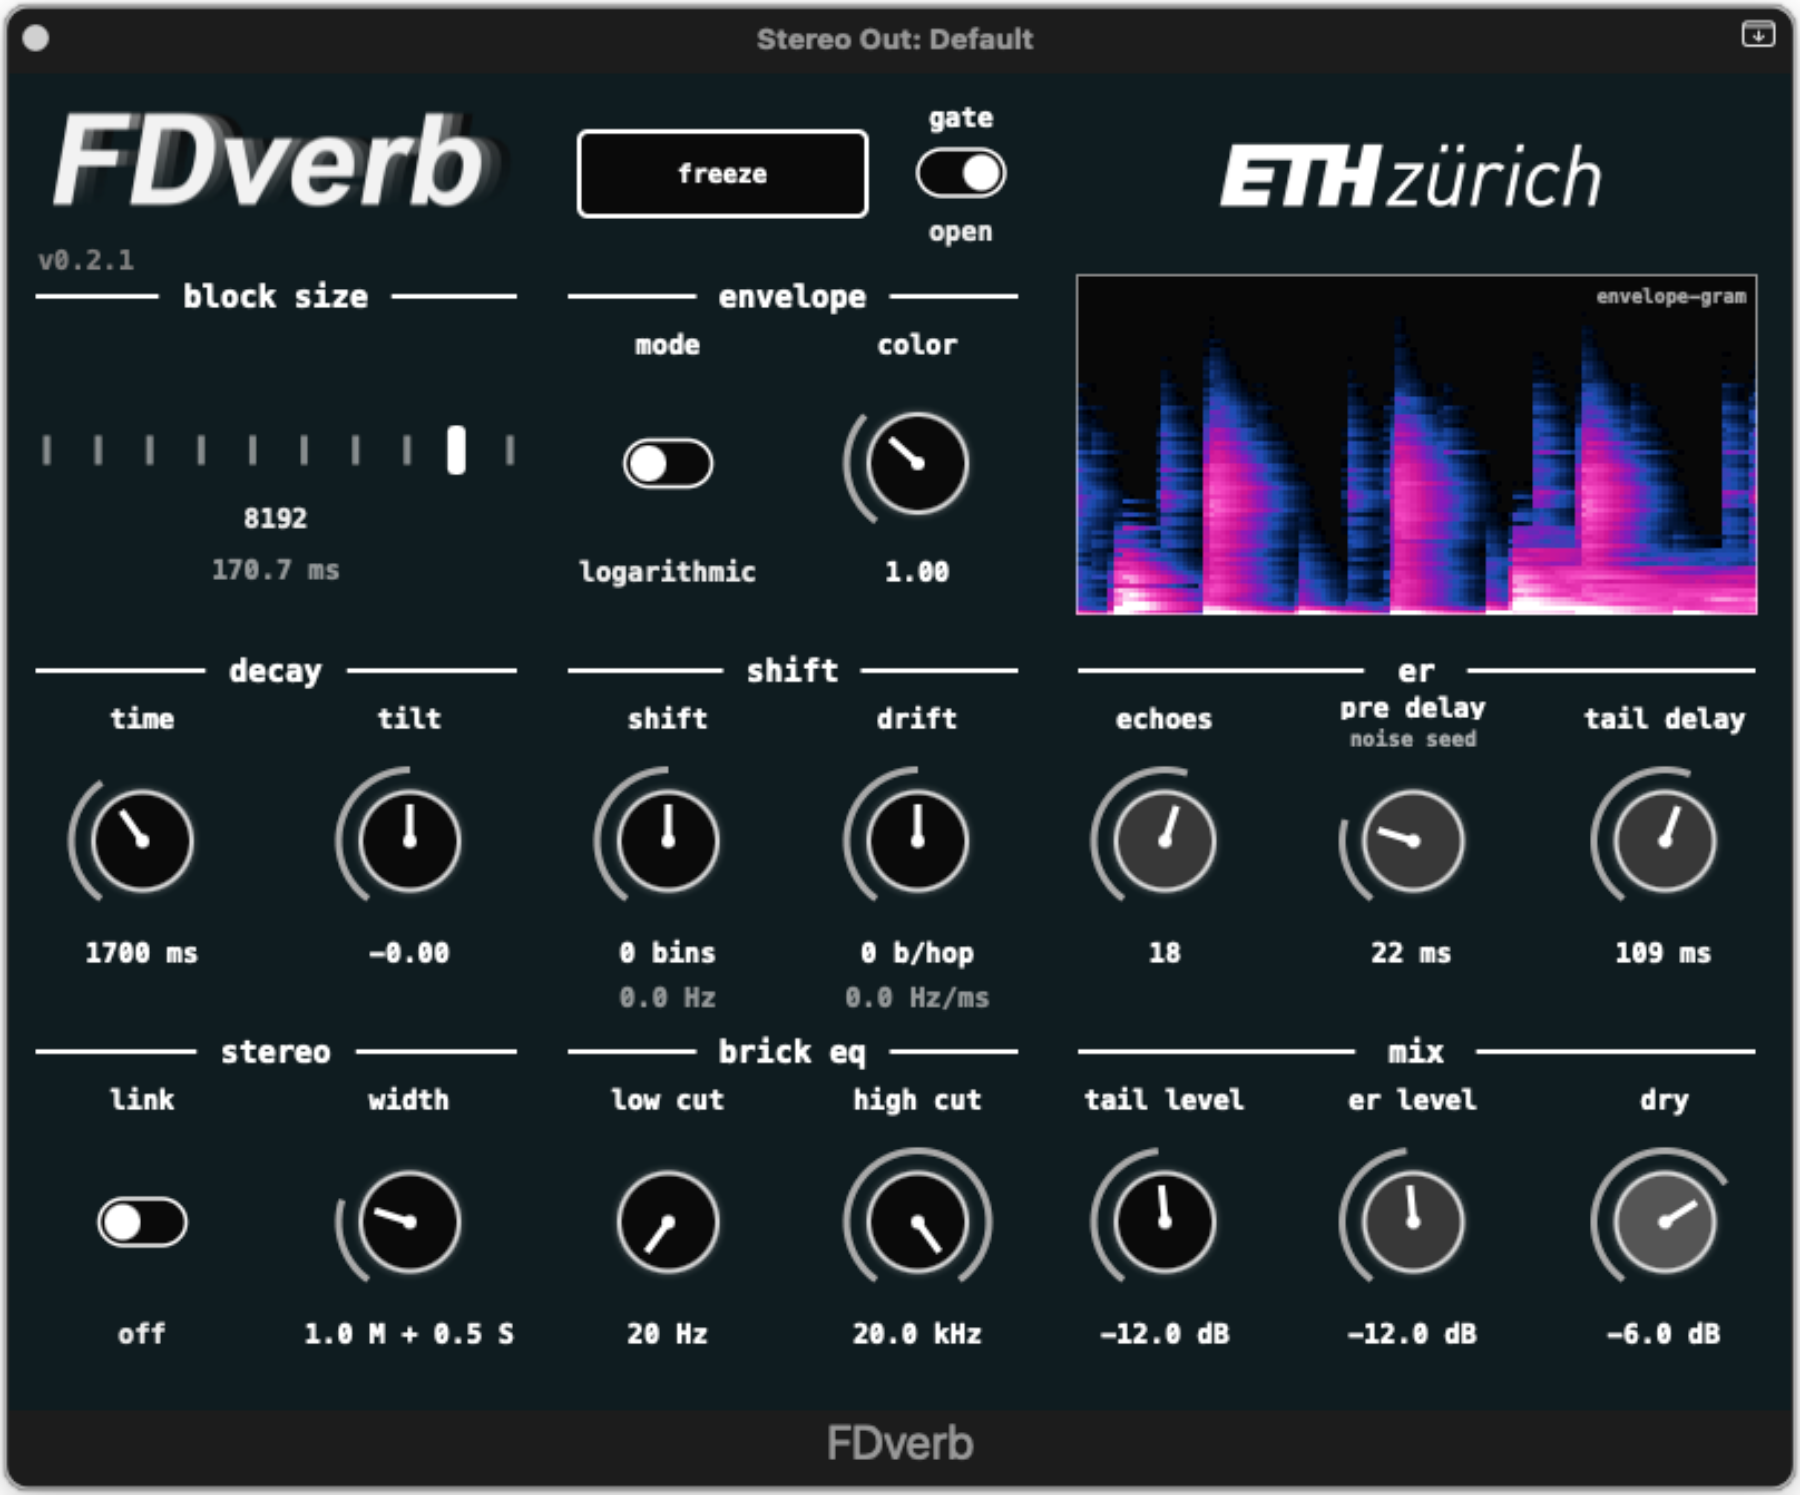Click the ETH zürich logo

coord(1411,176)
